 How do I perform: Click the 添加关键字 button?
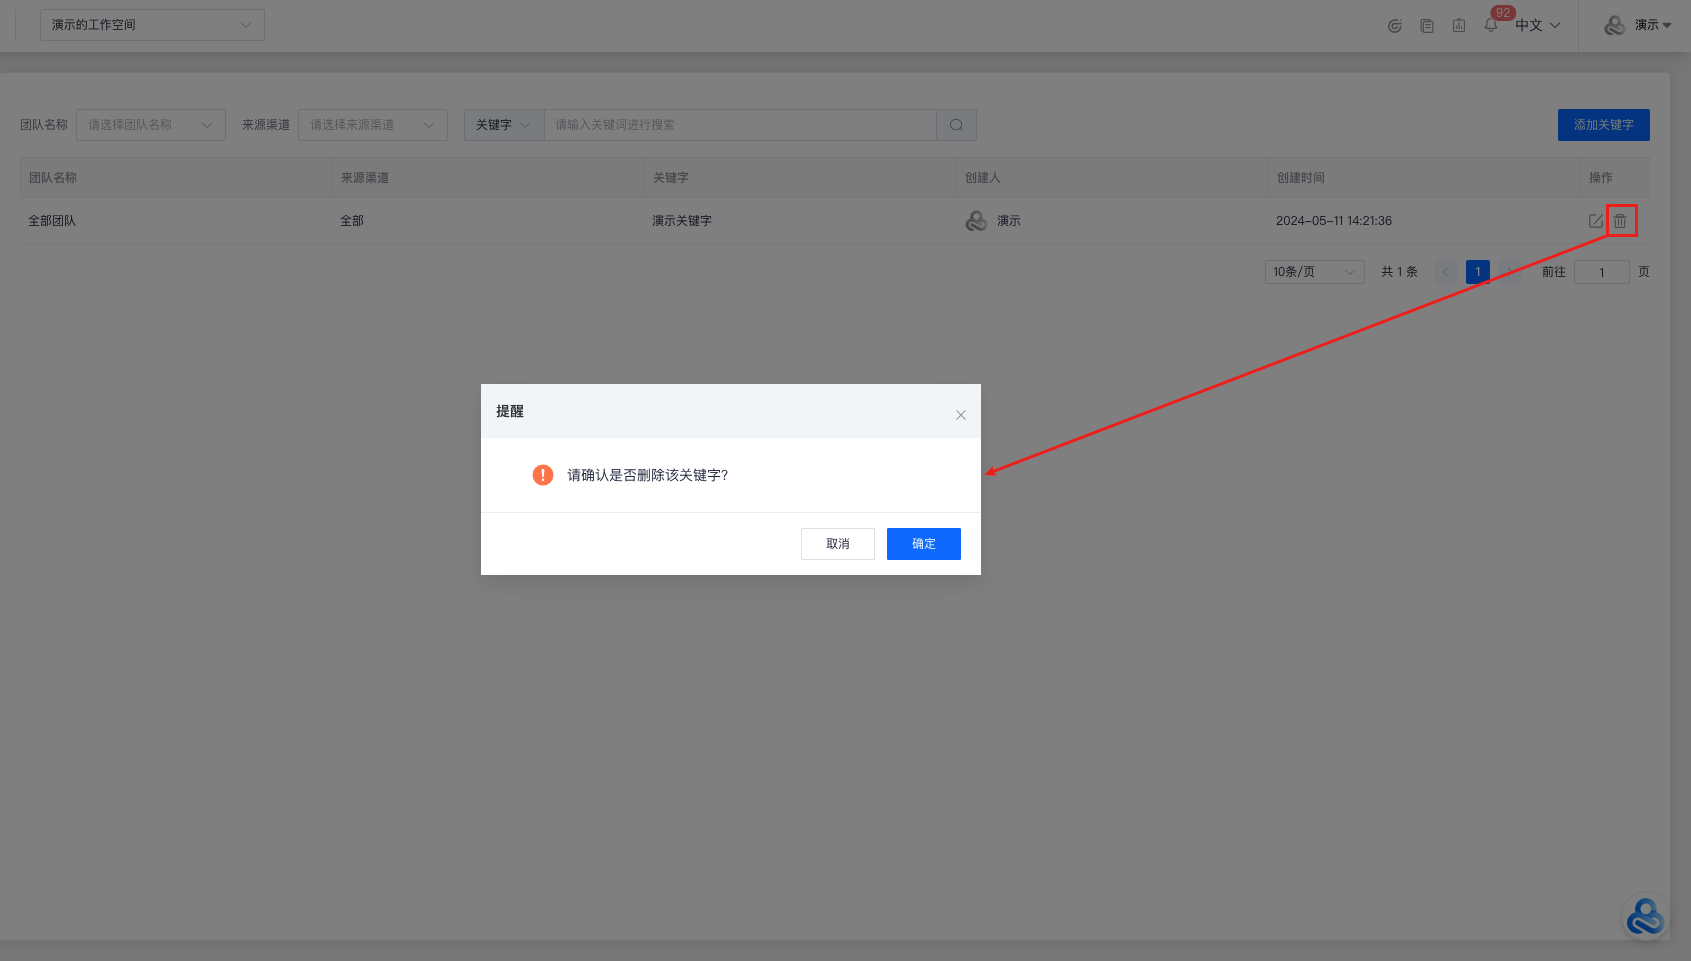click(1603, 125)
